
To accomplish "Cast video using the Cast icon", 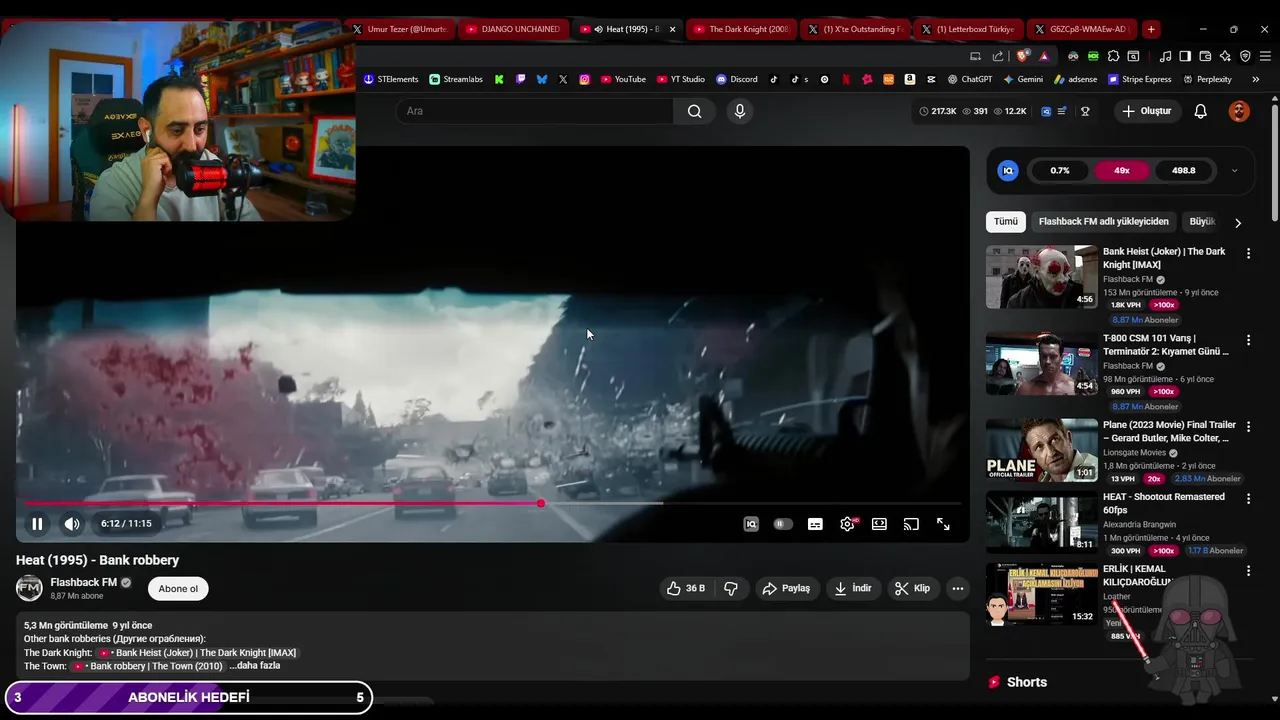I will coord(911,524).
